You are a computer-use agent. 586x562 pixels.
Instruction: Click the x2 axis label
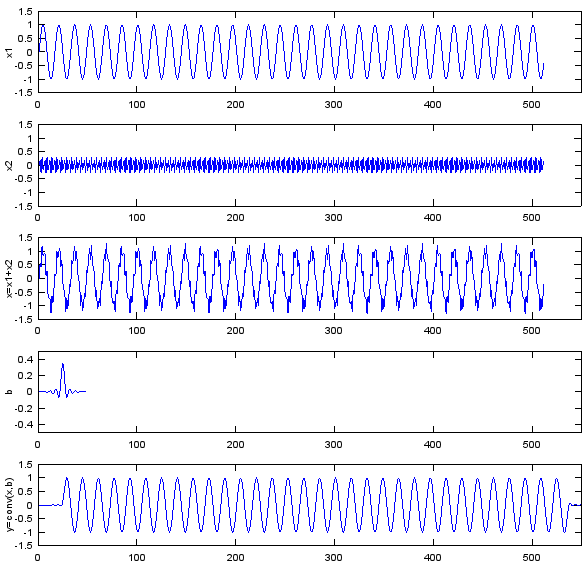pyautogui.click(x=9, y=166)
